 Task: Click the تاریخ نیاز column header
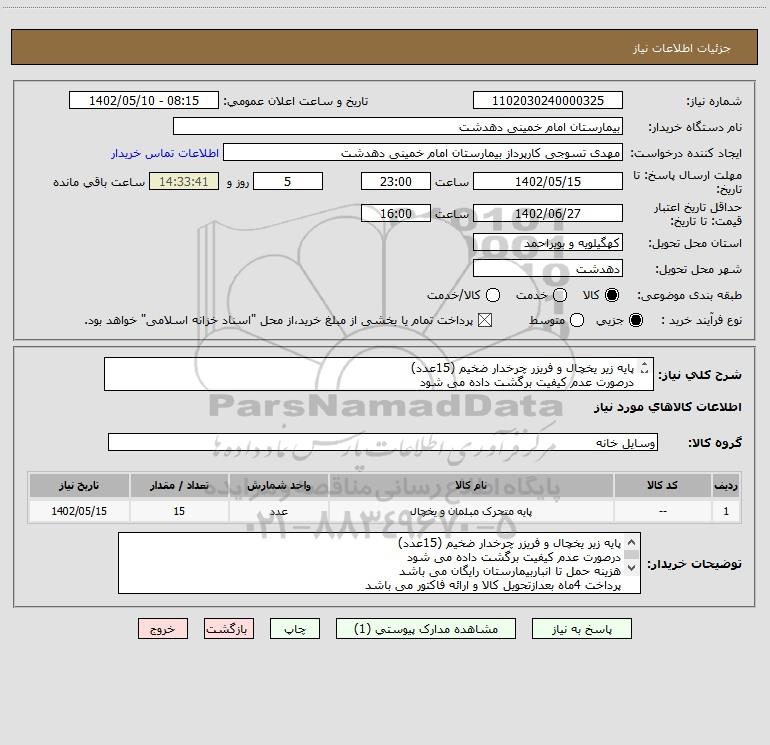79,485
